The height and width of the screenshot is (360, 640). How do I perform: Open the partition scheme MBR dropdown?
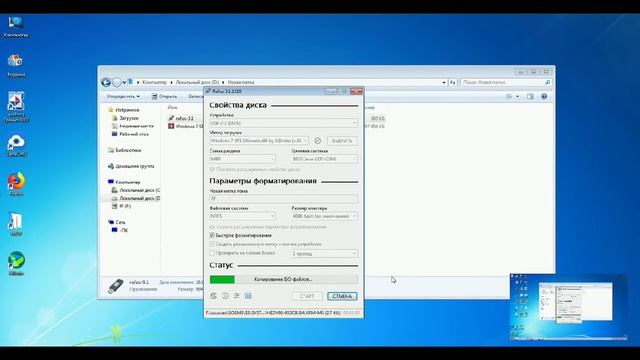242,159
